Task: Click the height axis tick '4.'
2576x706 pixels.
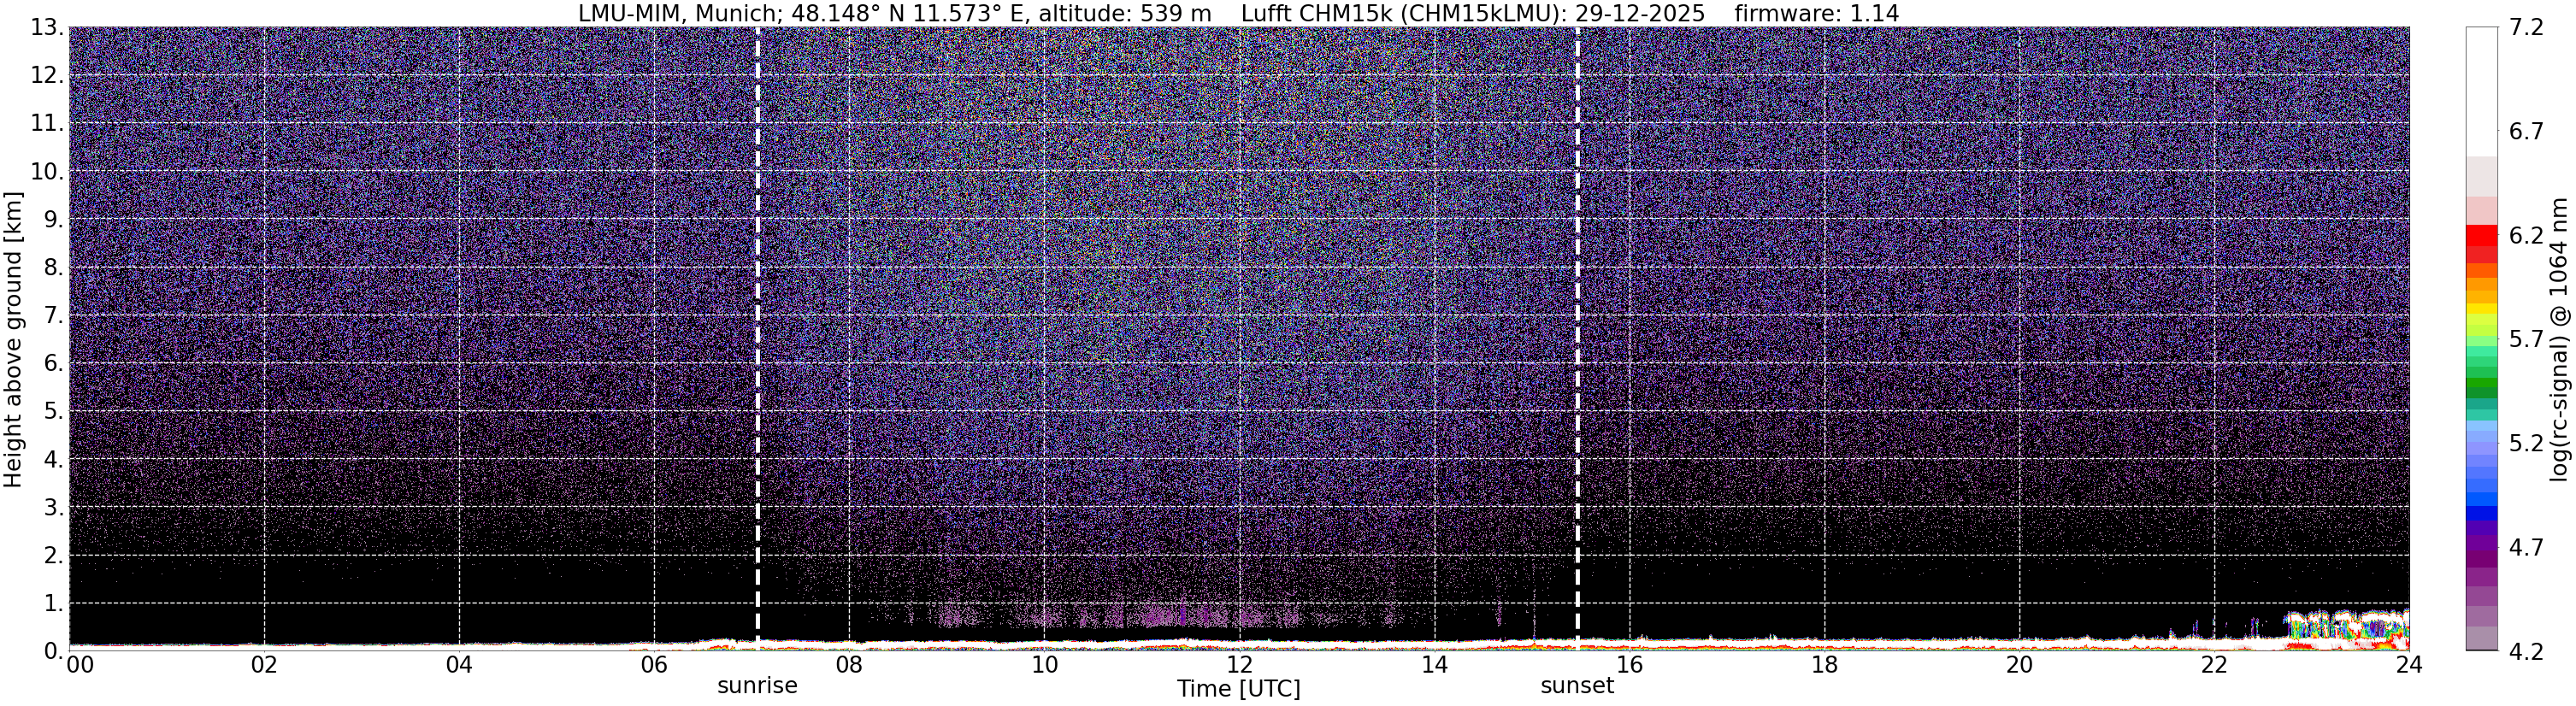Action: point(53,460)
